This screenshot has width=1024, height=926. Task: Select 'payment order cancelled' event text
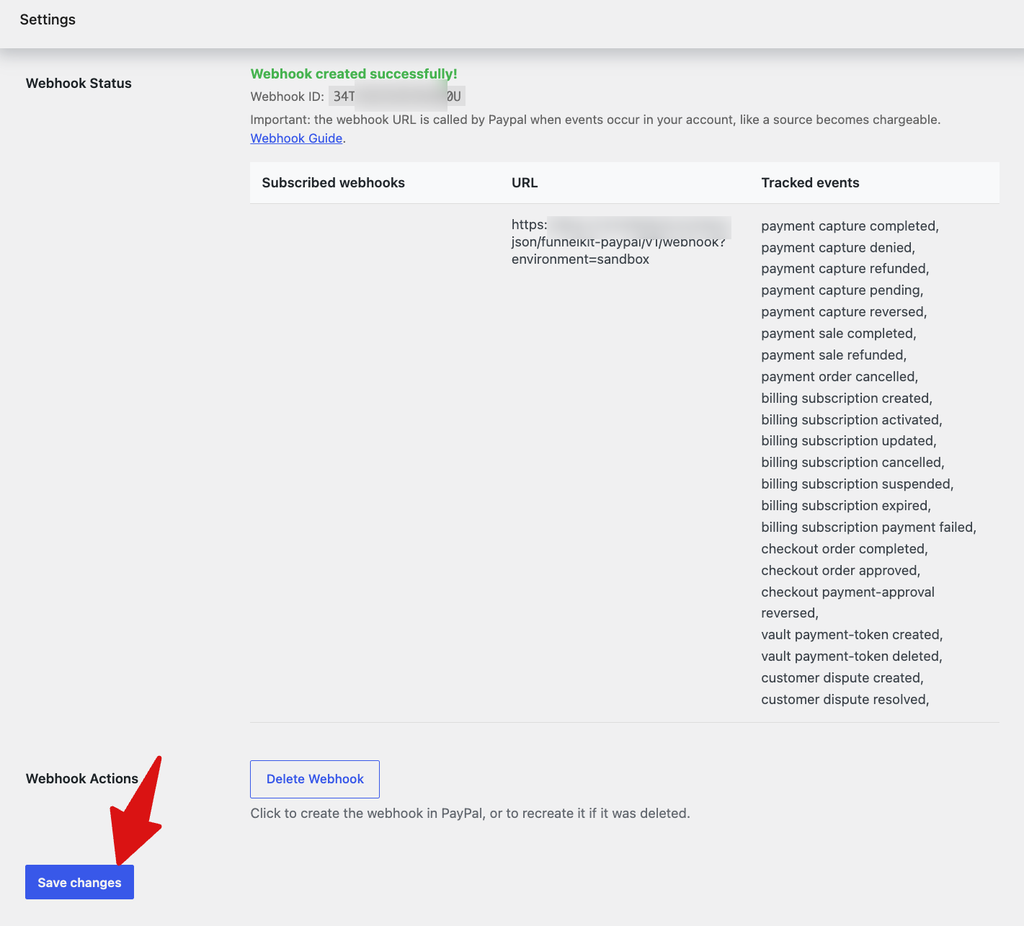pyautogui.click(x=839, y=376)
